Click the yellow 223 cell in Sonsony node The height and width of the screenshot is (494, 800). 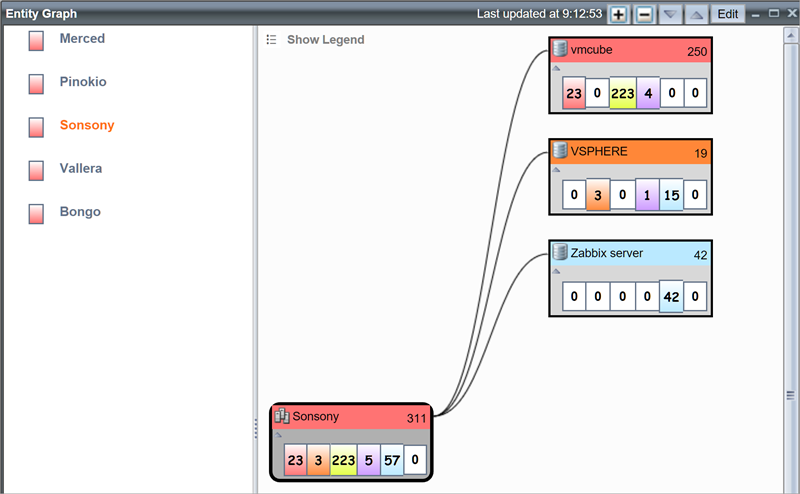(343, 460)
